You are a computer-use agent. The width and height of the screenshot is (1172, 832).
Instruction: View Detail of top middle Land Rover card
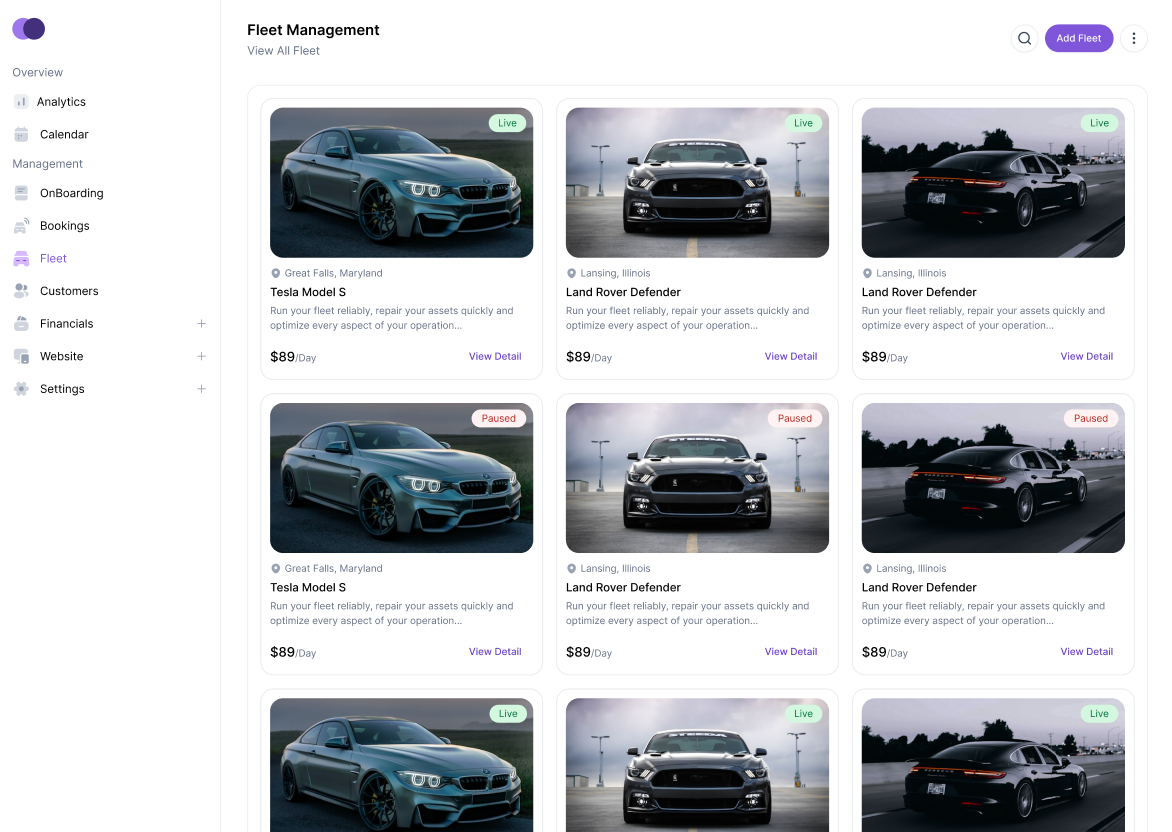point(791,357)
